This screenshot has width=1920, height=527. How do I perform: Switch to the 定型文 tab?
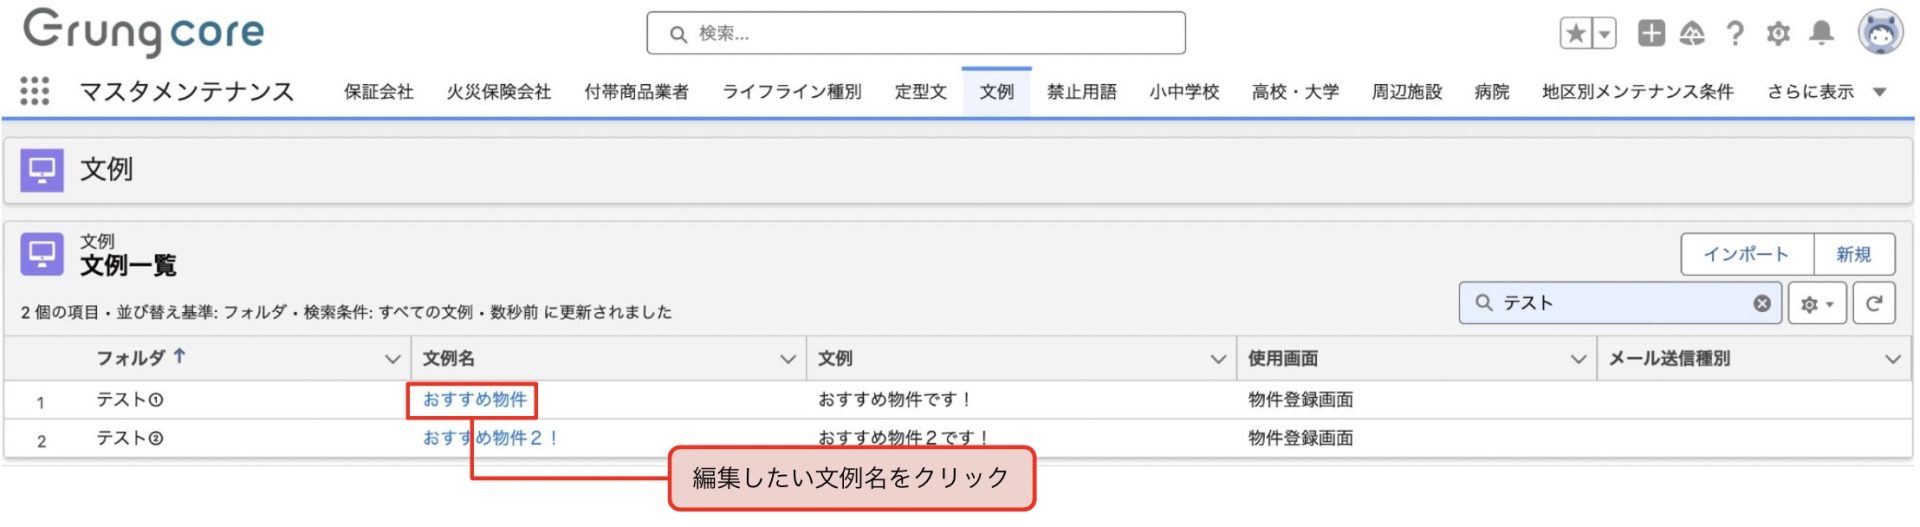tap(920, 92)
